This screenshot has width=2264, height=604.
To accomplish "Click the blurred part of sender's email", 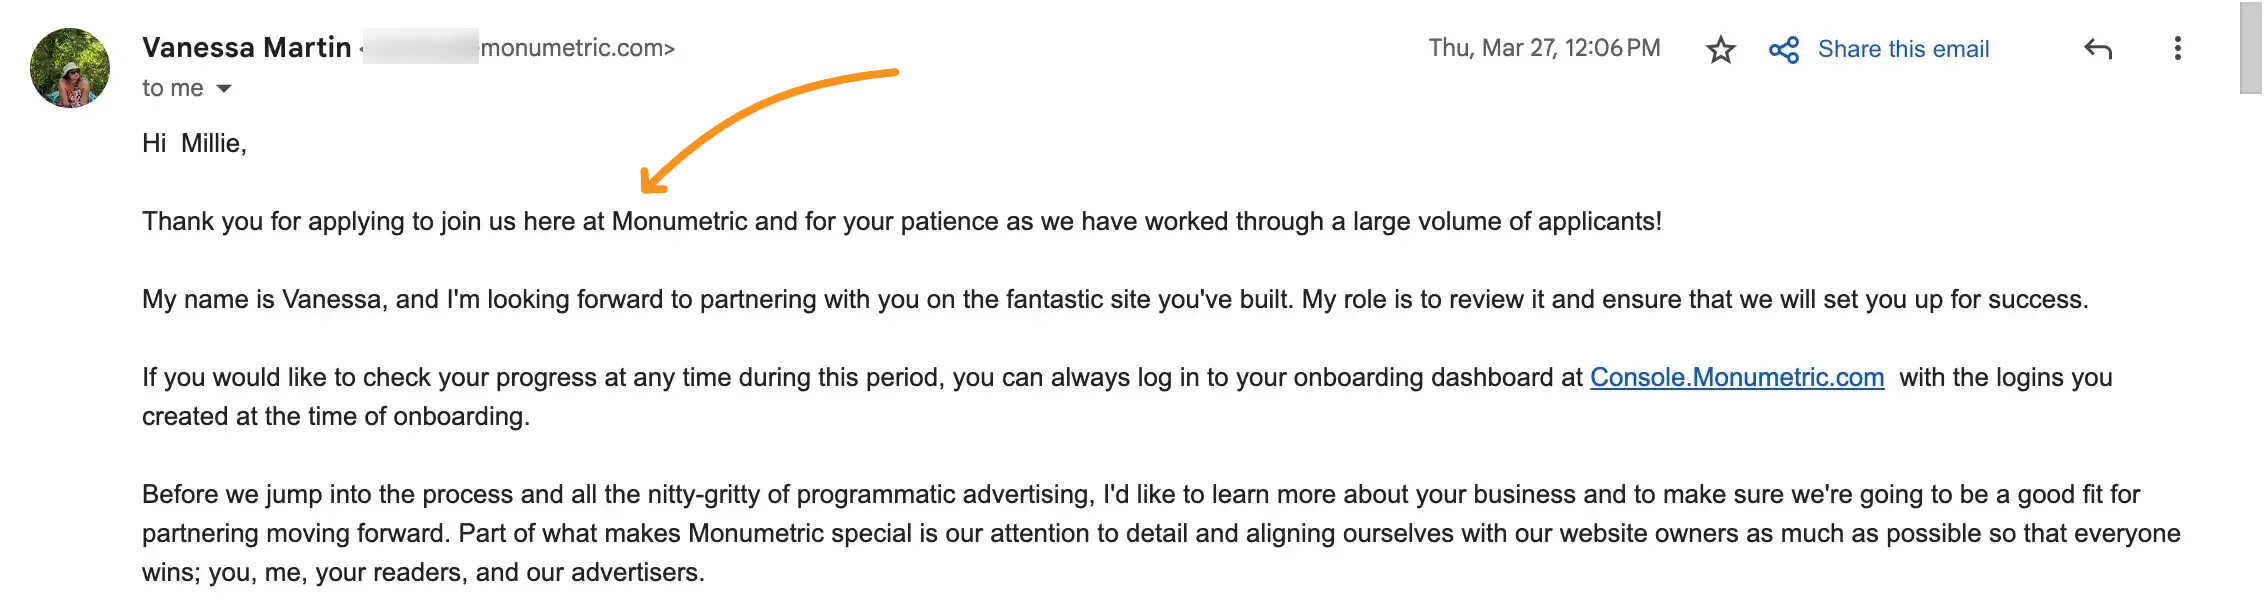I will tap(420, 47).
